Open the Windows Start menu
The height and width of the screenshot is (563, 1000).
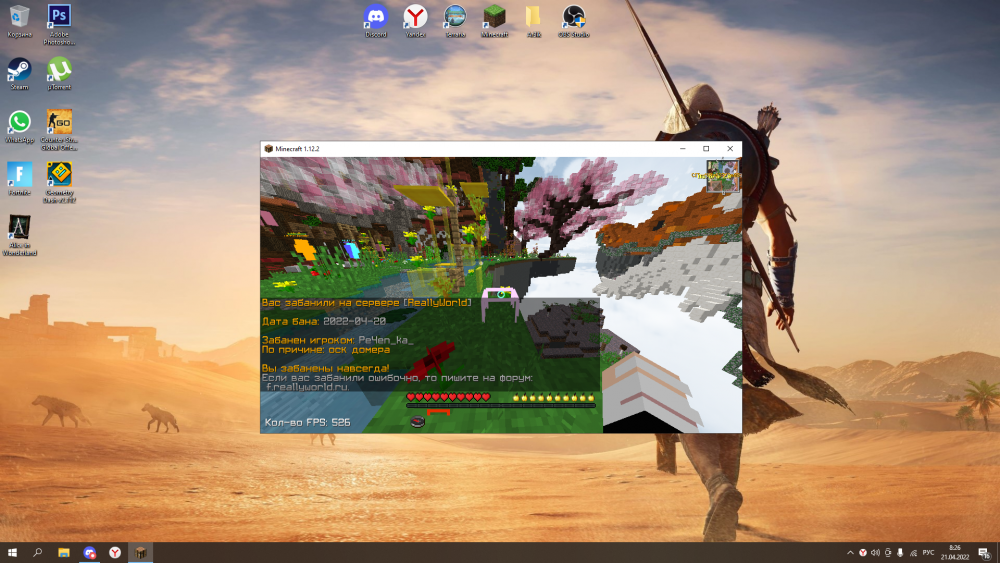coord(12,552)
